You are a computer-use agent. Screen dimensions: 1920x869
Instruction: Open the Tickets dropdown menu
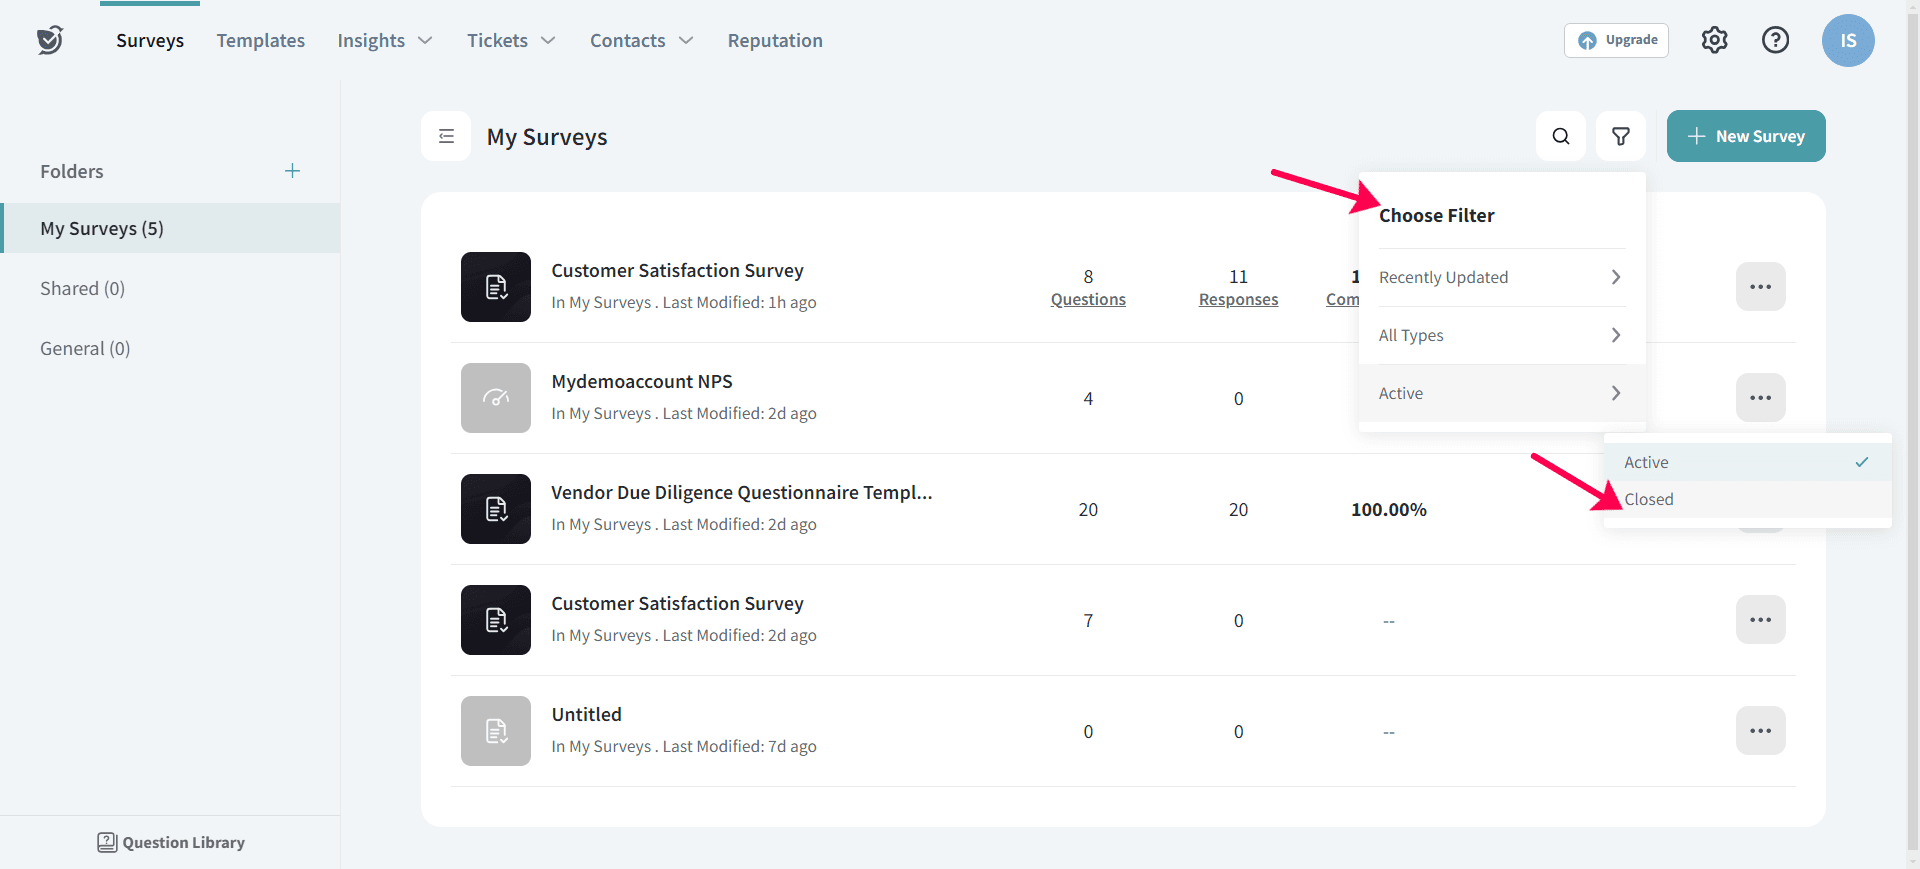click(x=510, y=41)
